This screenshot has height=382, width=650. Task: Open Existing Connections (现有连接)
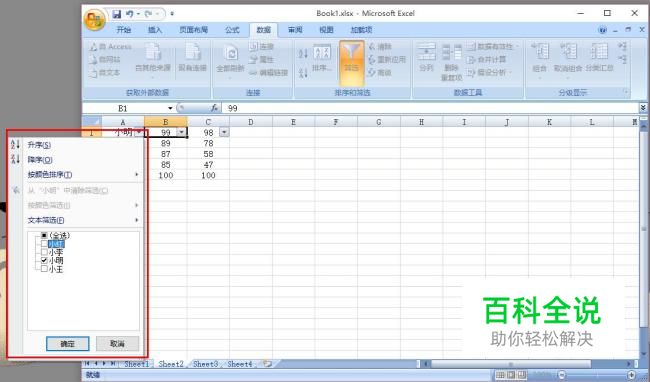[192, 57]
